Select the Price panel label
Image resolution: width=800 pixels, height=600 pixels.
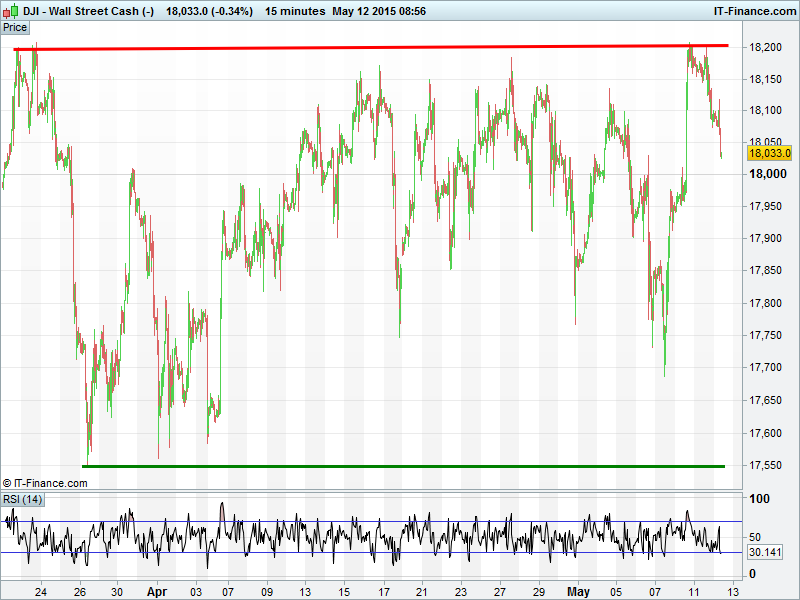15,27
